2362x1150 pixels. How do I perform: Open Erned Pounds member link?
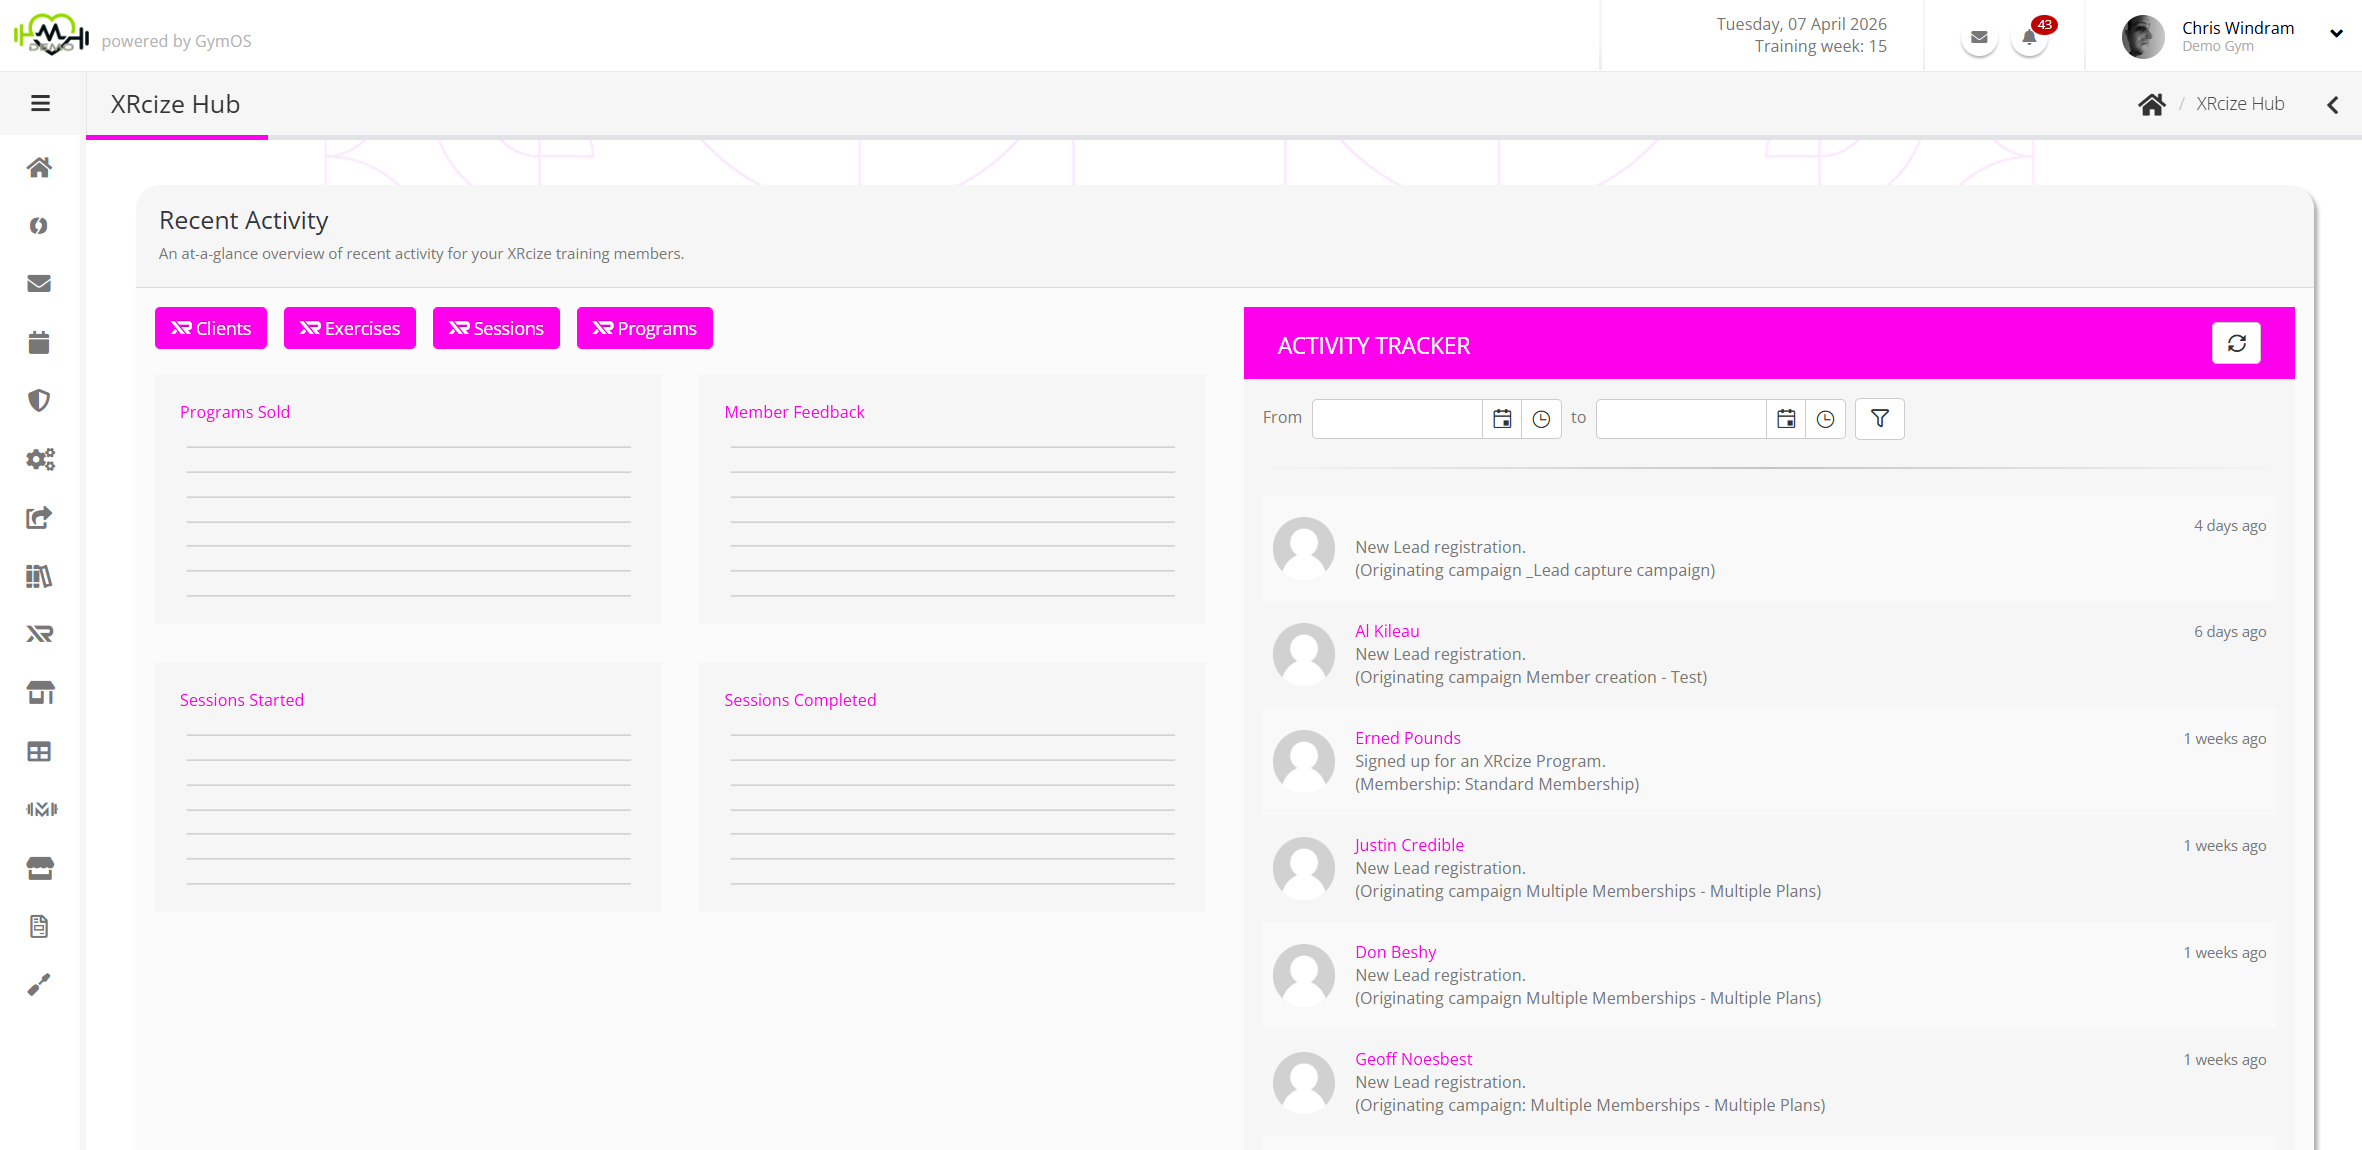point(1407,738)
